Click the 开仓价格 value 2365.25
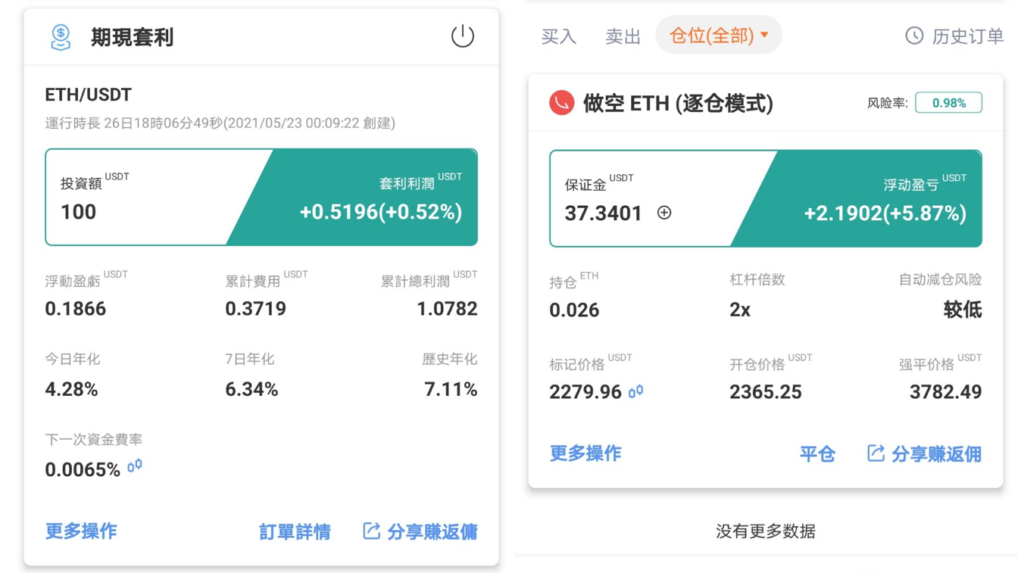Viewport: 1024px width, 573px height. coord(765,392)
